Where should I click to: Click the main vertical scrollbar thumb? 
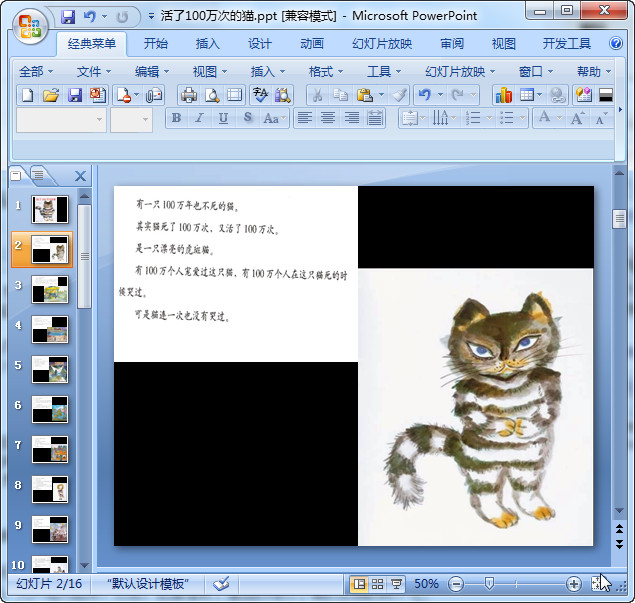(619, 219)
